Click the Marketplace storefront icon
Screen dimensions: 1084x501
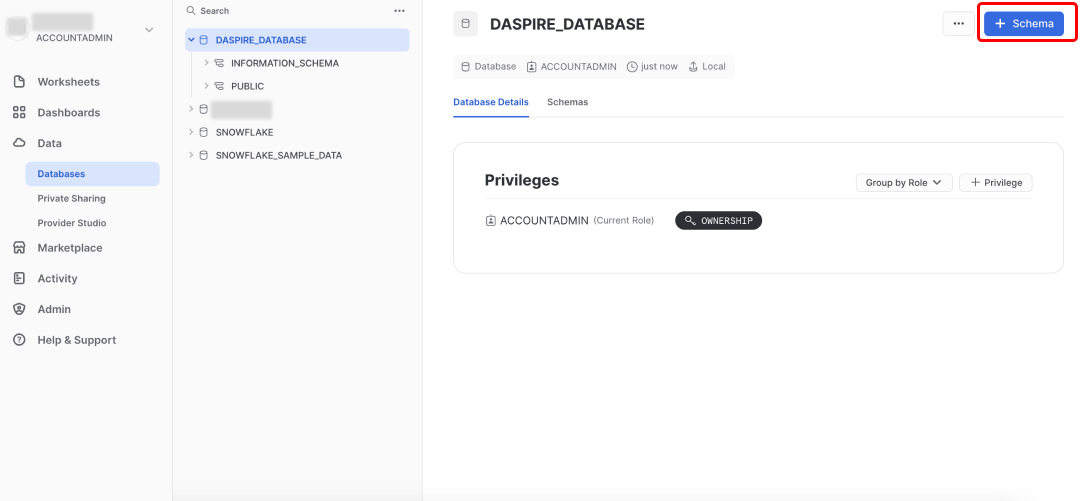pyautogui.click(x=19, y=247)
